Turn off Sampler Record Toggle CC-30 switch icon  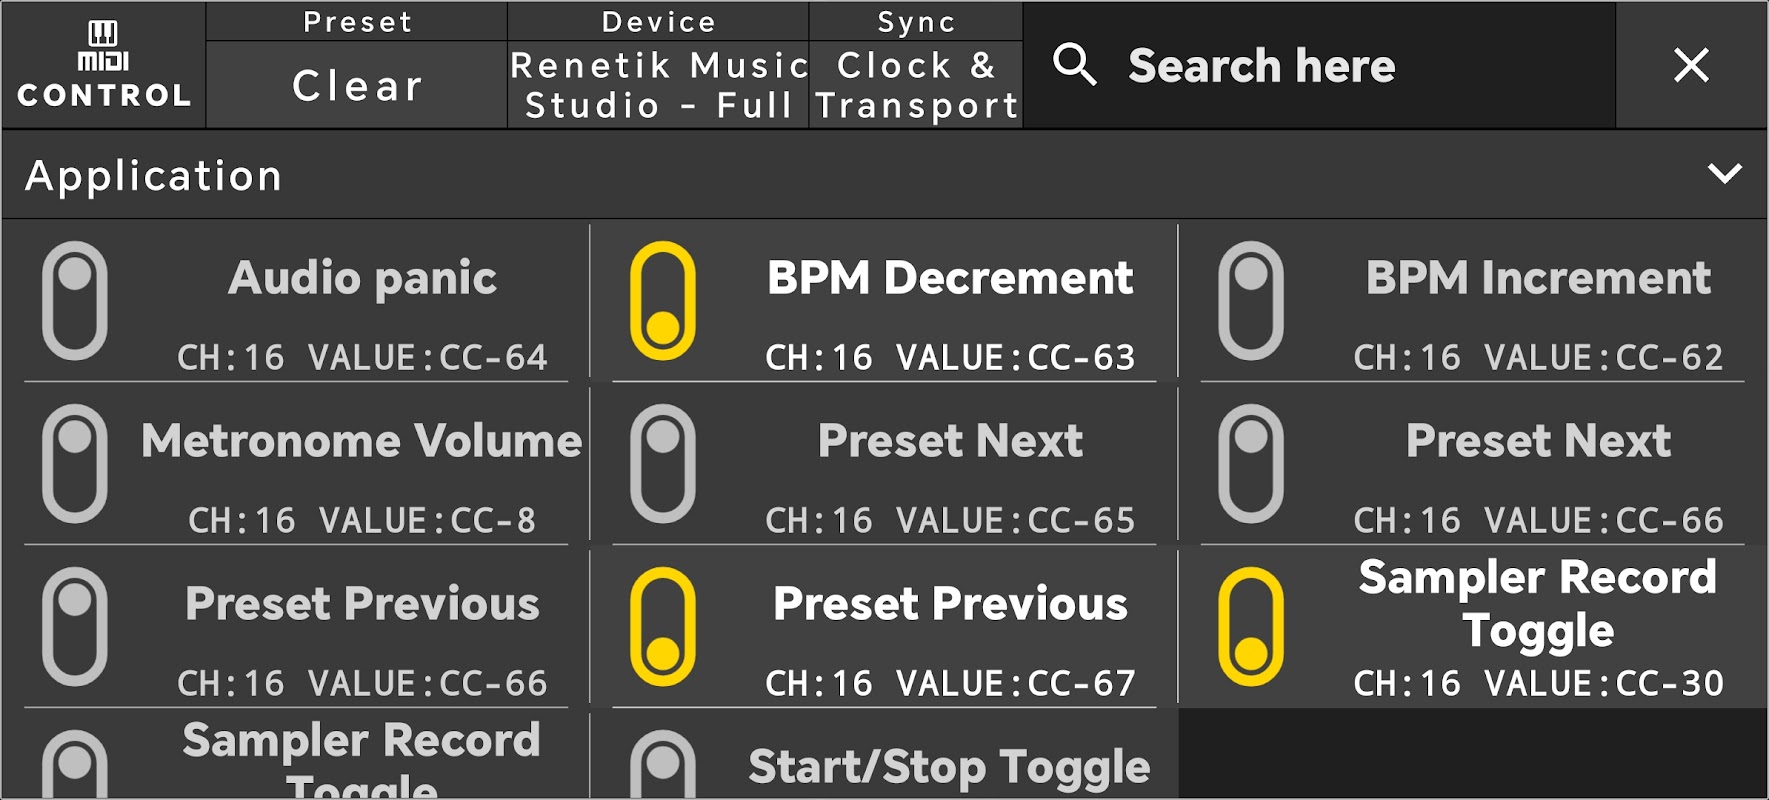point(1251,626)
